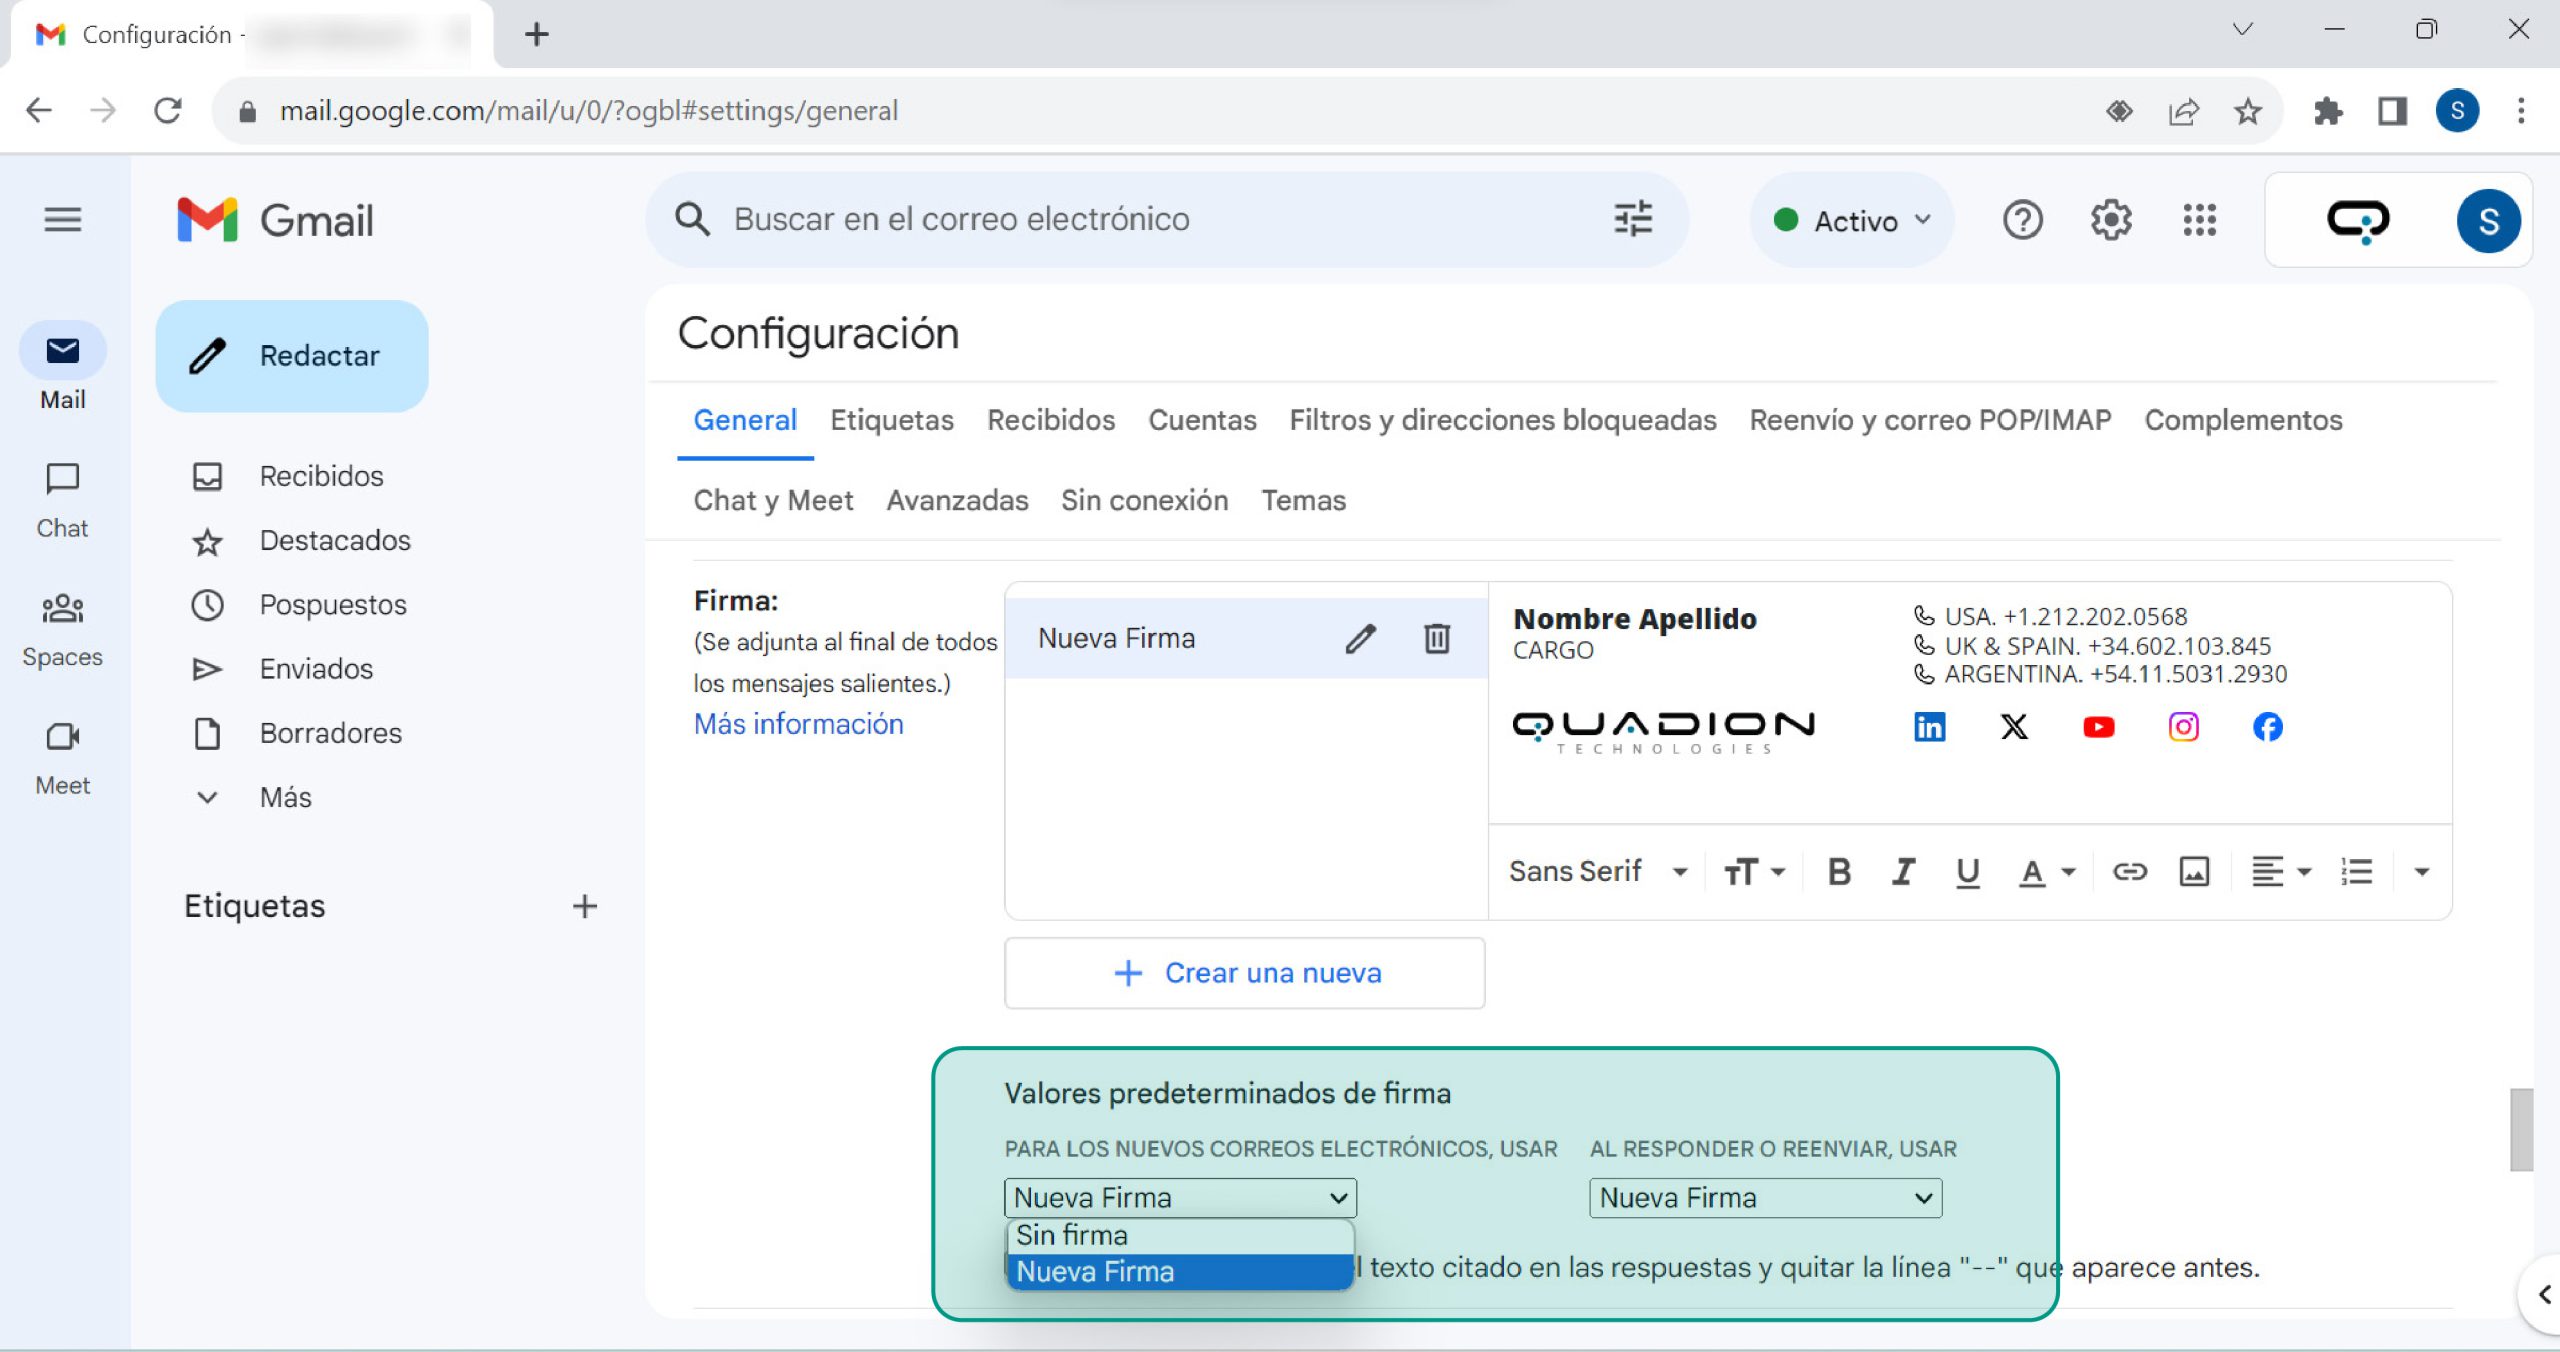Click the 'Crear una nueva' button
This screenshot has height=1352, width=2560.
1245,973
